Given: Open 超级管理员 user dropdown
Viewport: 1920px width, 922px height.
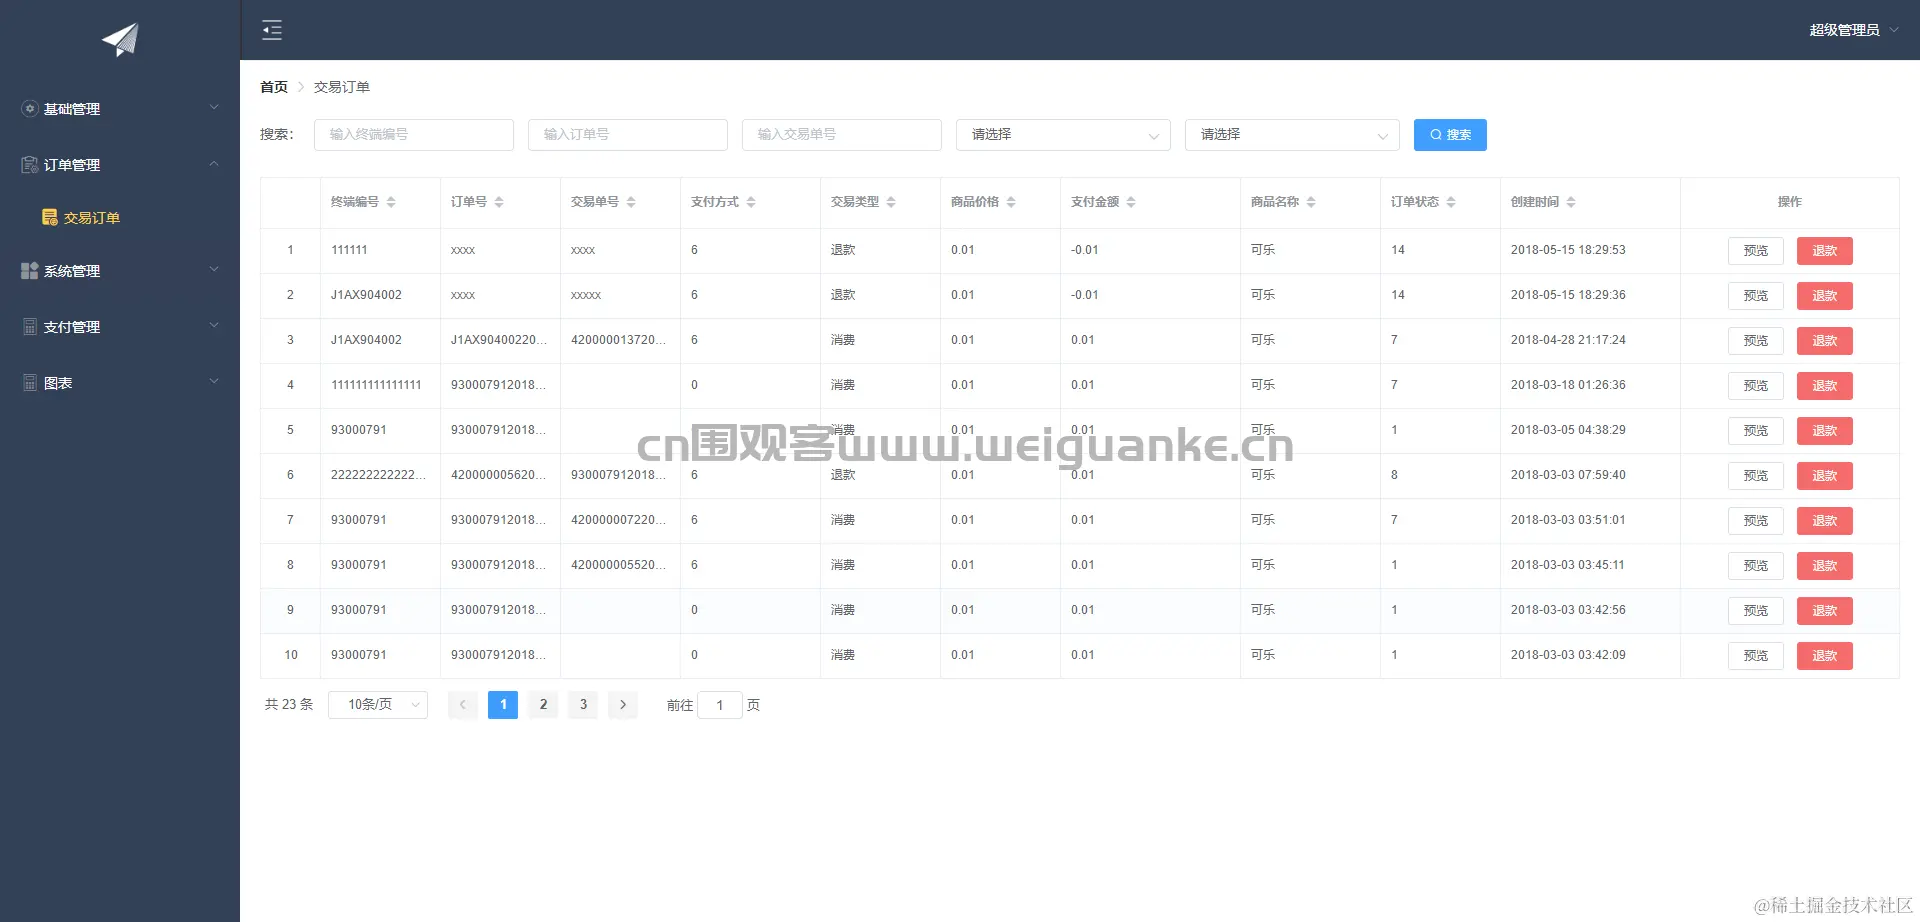Looking at the screenshot, I should [1854, 30].
